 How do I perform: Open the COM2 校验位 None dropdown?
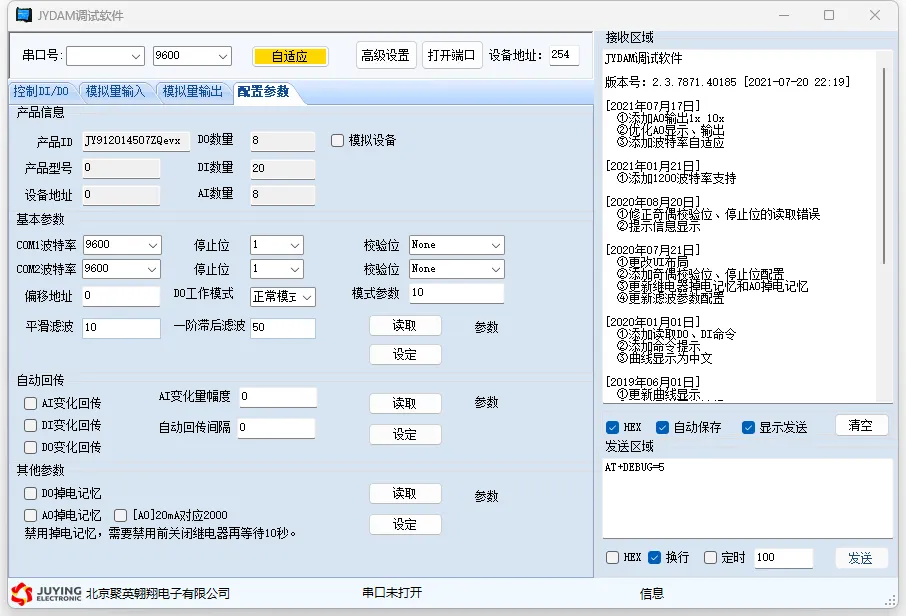coord(456,269)
